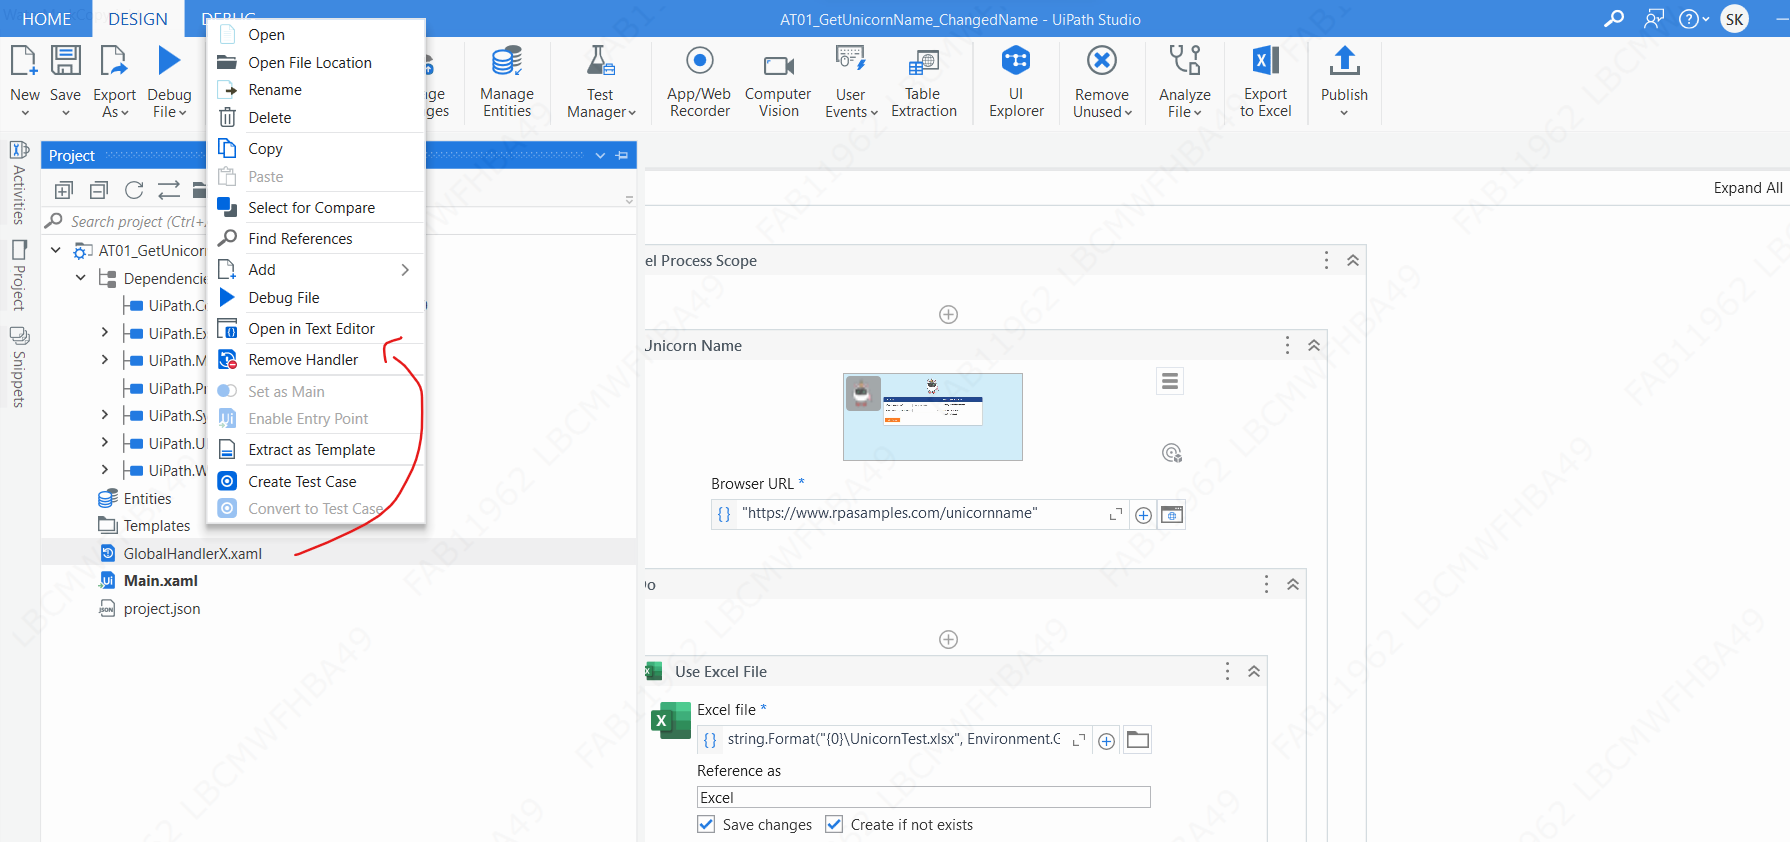Open the three-dot menu on Unicorn Name card
The height and width of the screenshot is (842, 1790).
[1287, 345]
